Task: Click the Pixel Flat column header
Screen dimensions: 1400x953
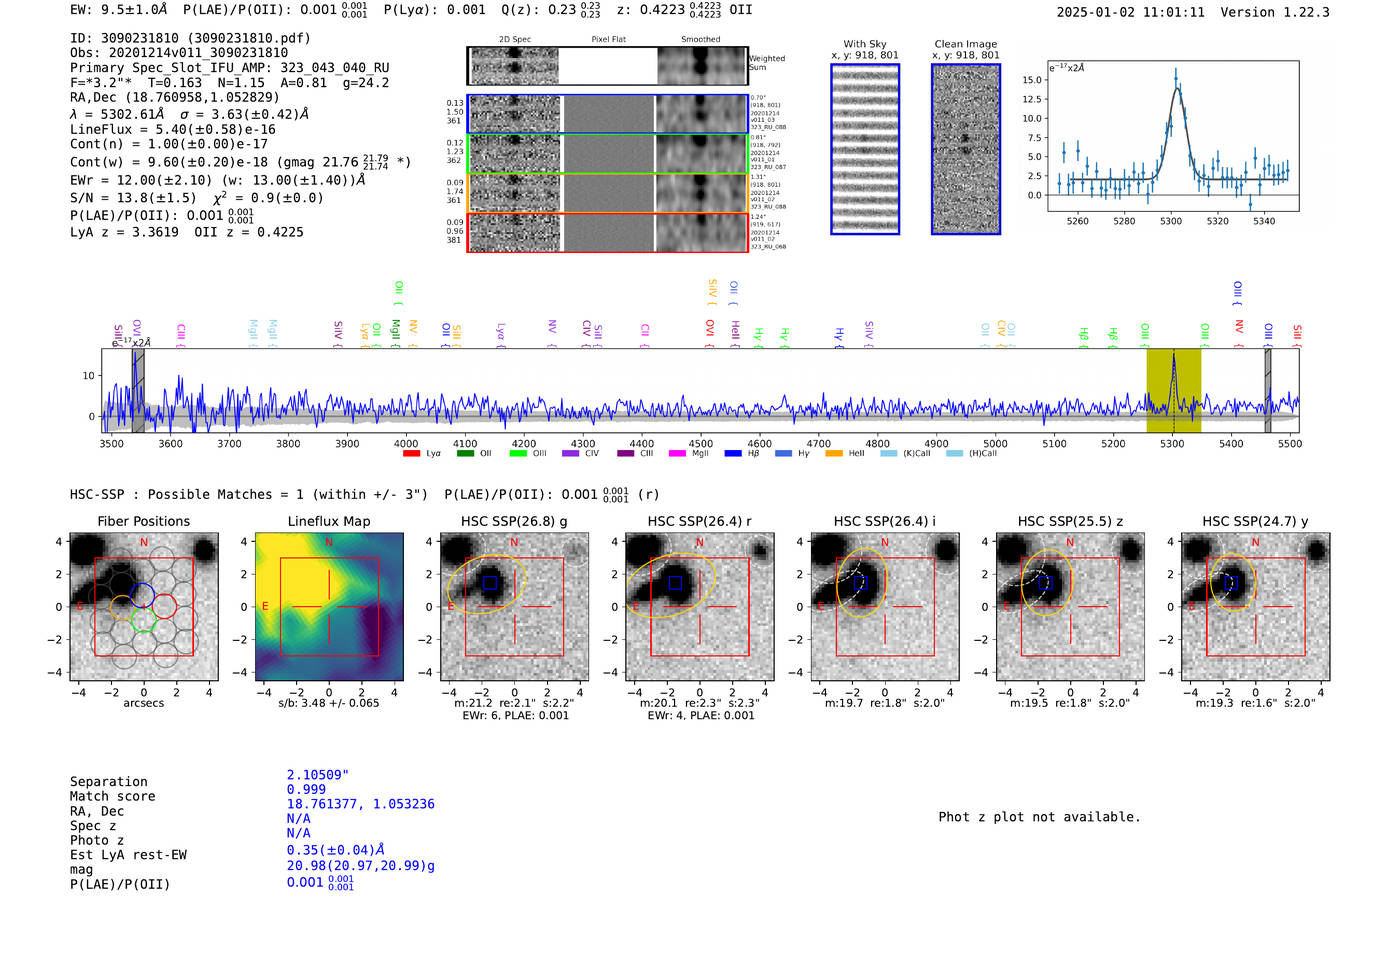Action: (608, 39)
